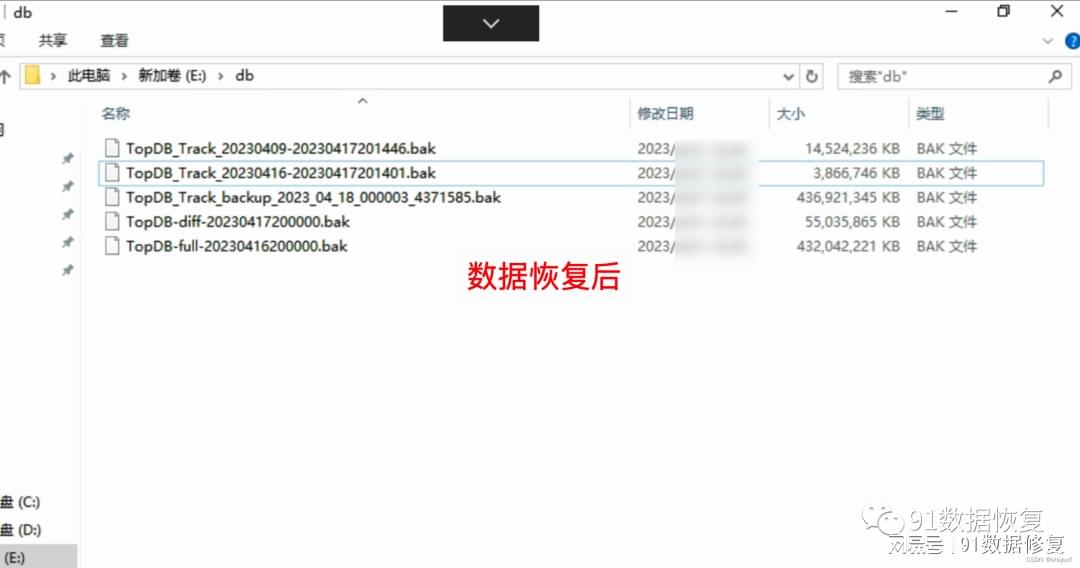Image resolution: width=1080 pixels, height=568 pixels.
Task: Click size value 14,524,236 KB
Action: pyautogui.click(x=852, y=148)
